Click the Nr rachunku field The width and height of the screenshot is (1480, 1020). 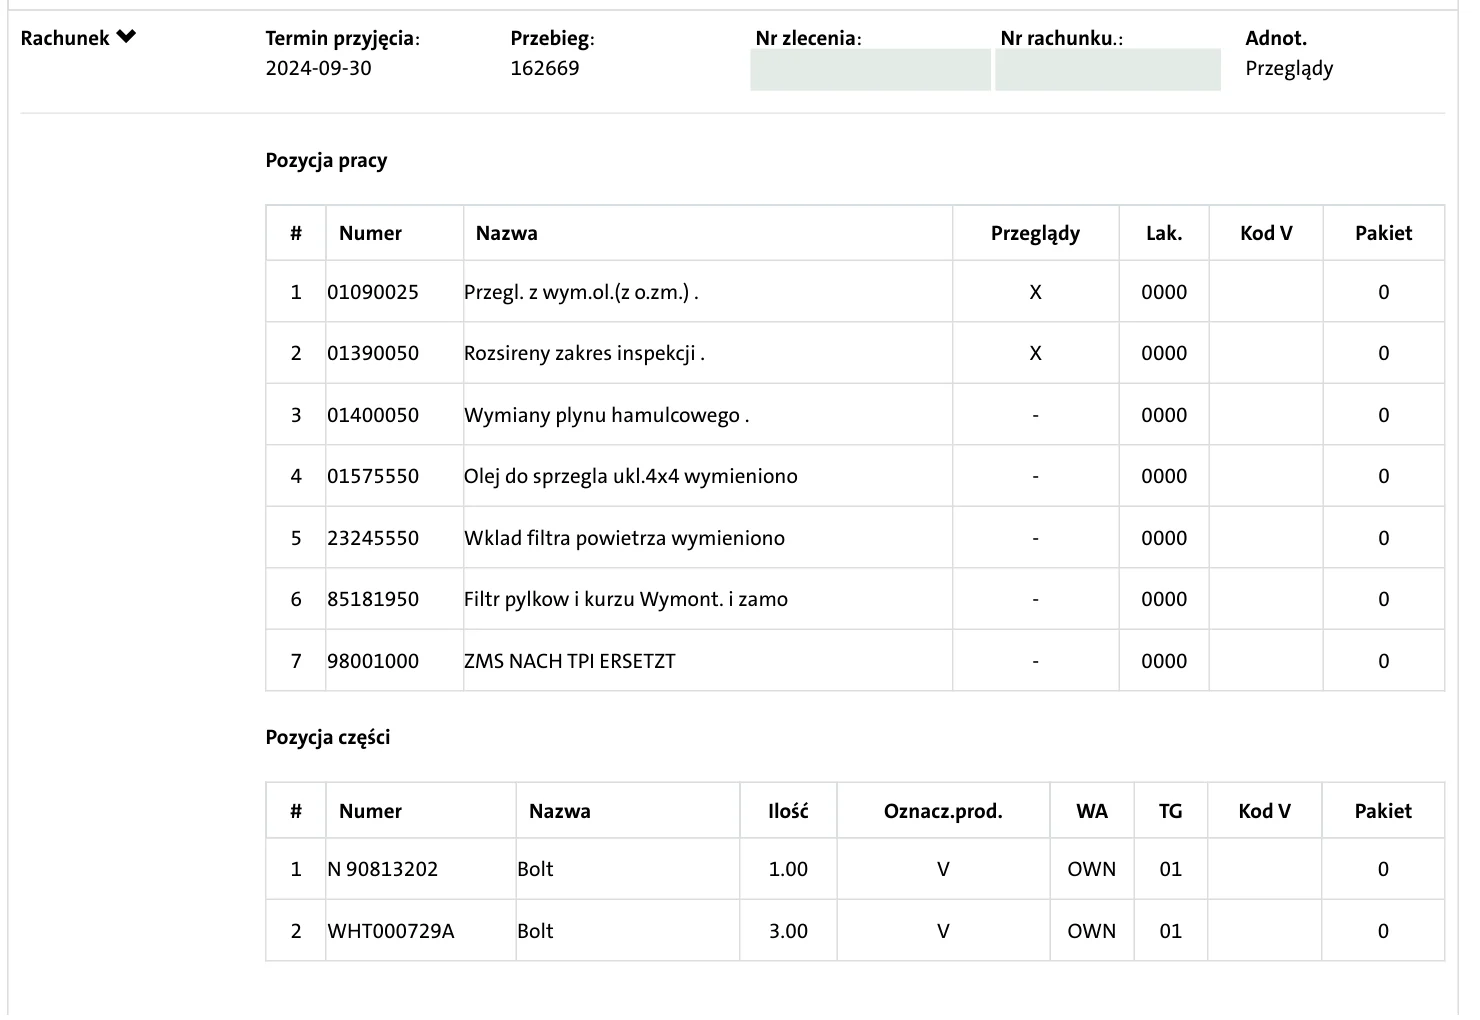[1108, 69]
